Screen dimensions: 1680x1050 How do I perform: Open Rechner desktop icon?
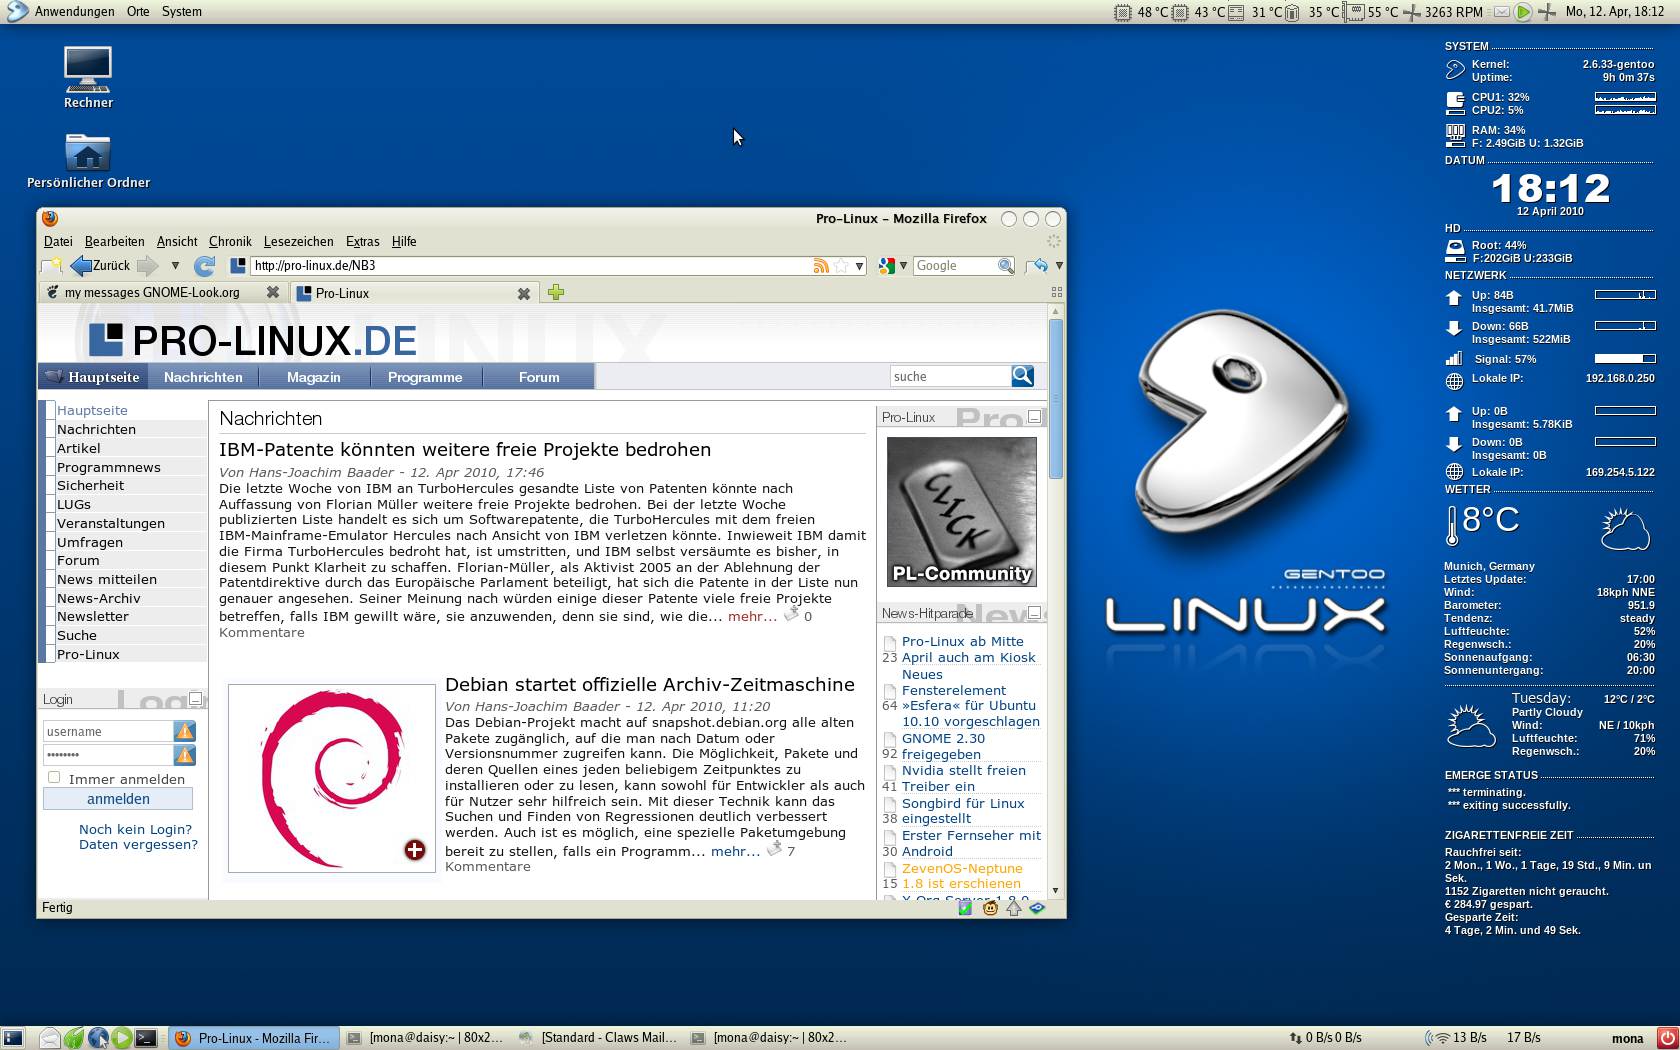(88, 77)
